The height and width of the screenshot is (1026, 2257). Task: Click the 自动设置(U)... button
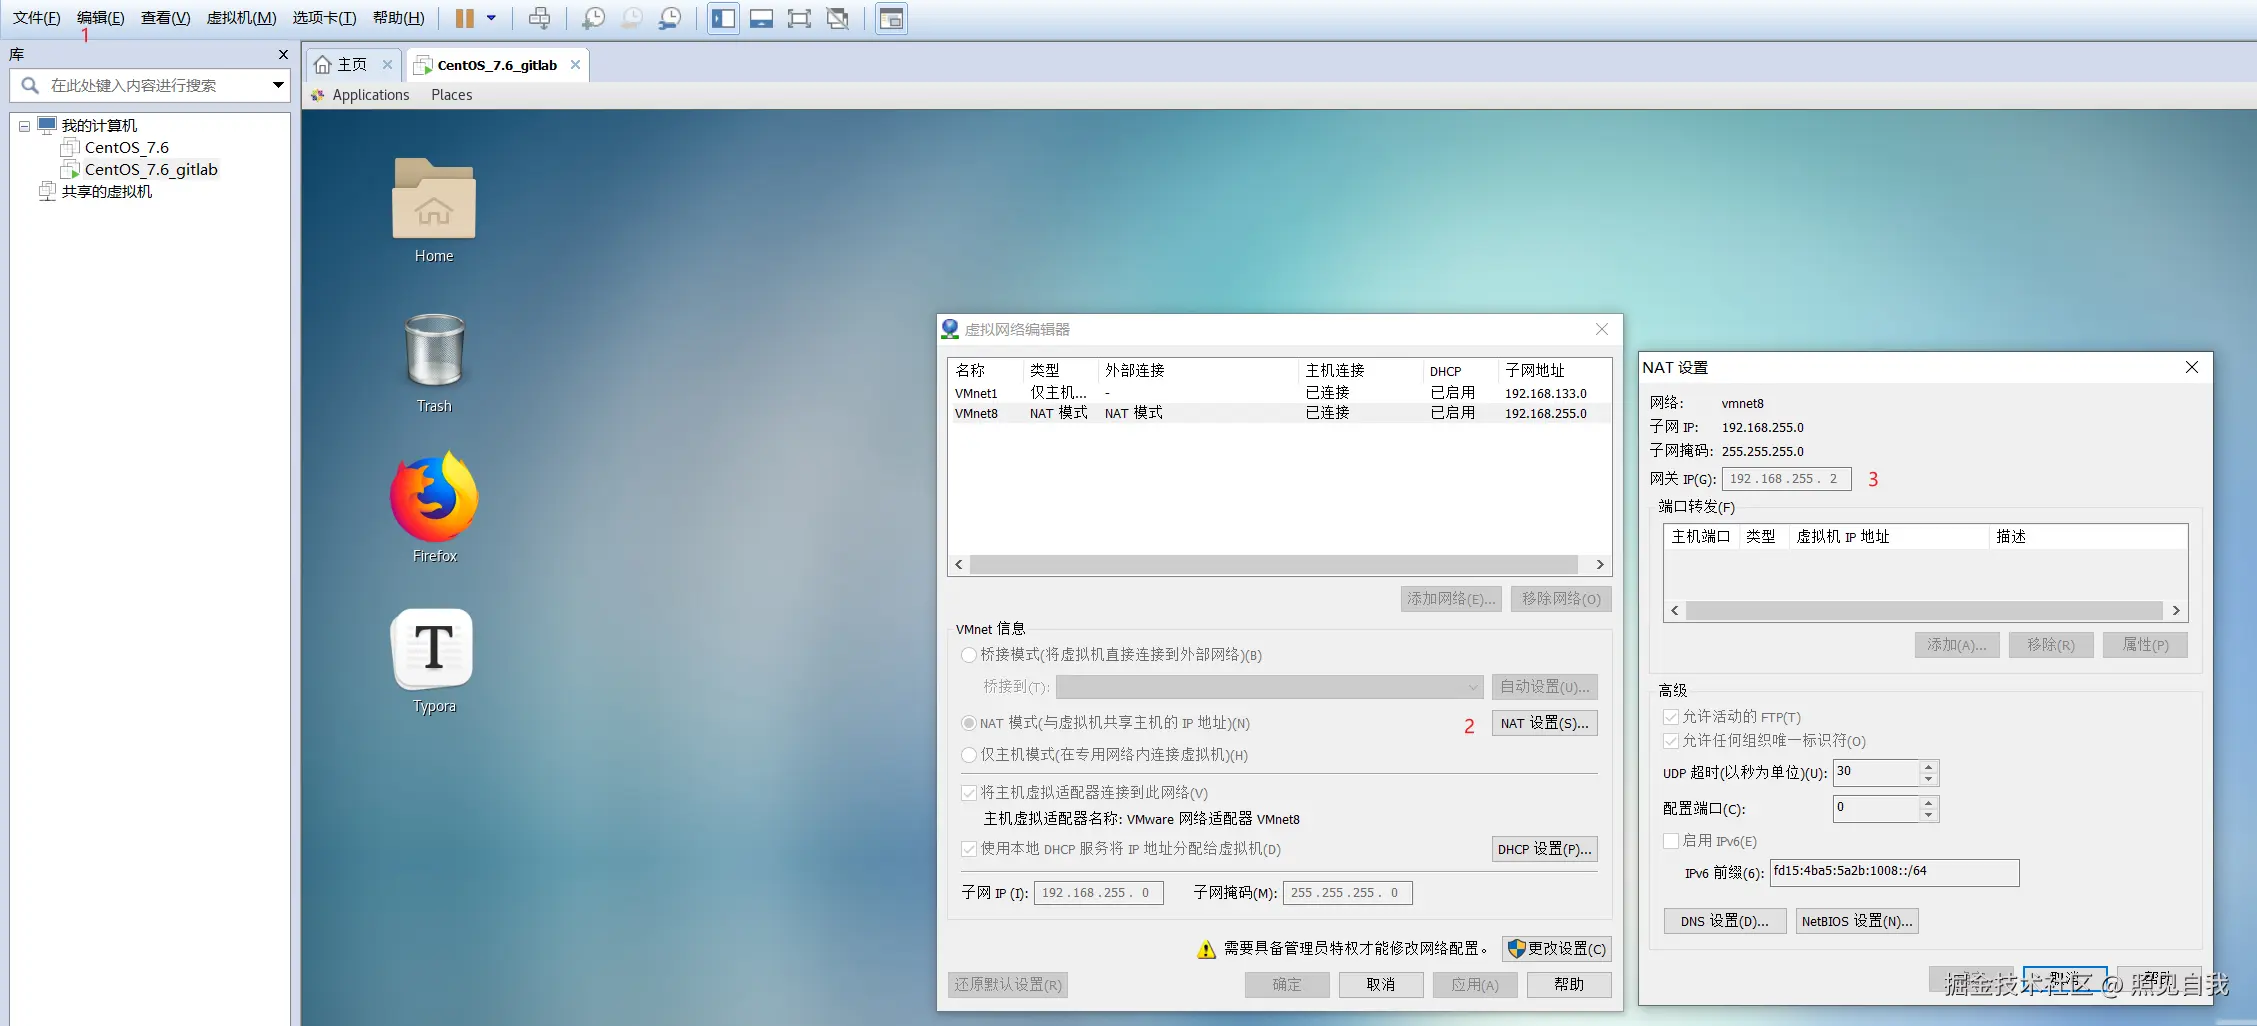[x=1544, y=687]
